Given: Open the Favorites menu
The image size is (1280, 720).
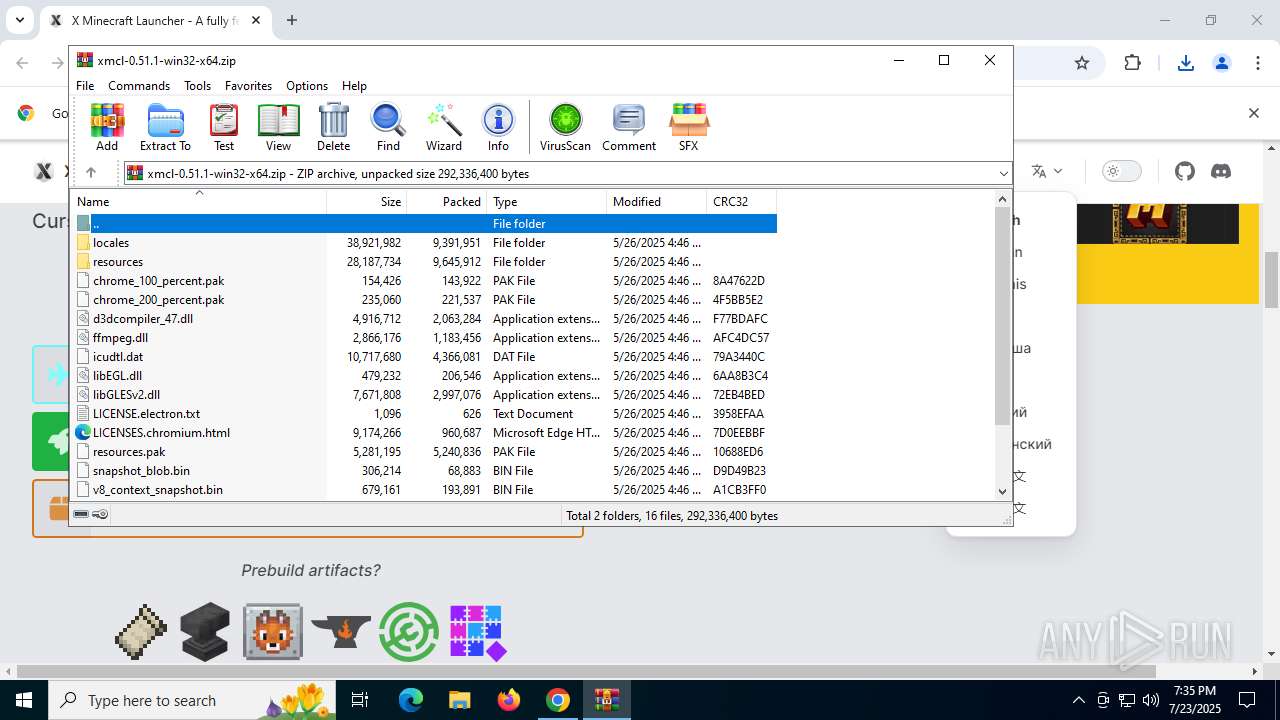Looking at the screenshot, I should [x=248, y=86].
